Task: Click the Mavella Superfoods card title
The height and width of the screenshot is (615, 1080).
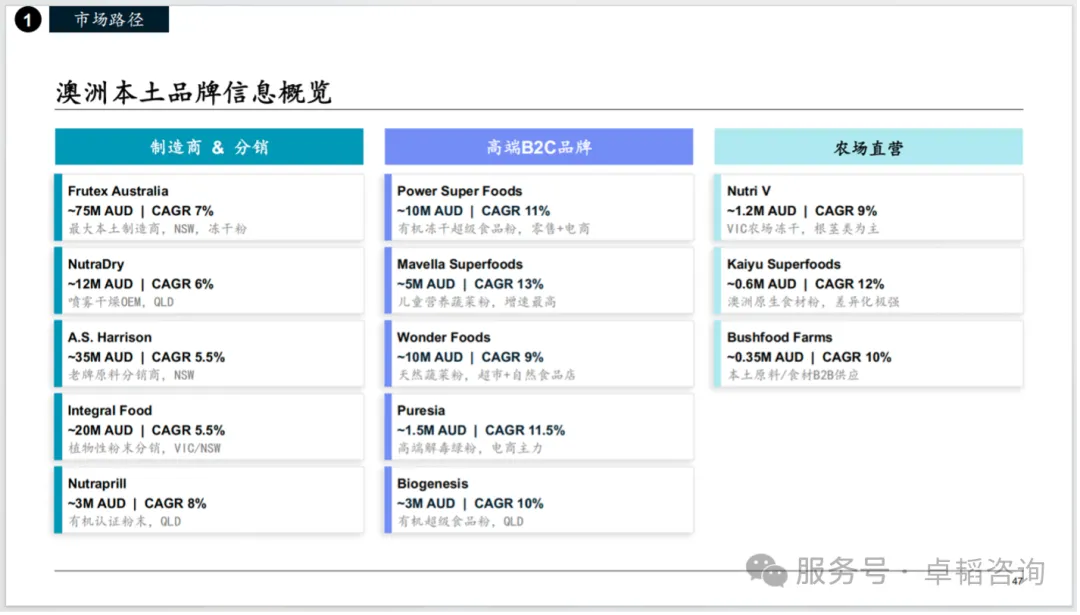Action: coord(459,264)
